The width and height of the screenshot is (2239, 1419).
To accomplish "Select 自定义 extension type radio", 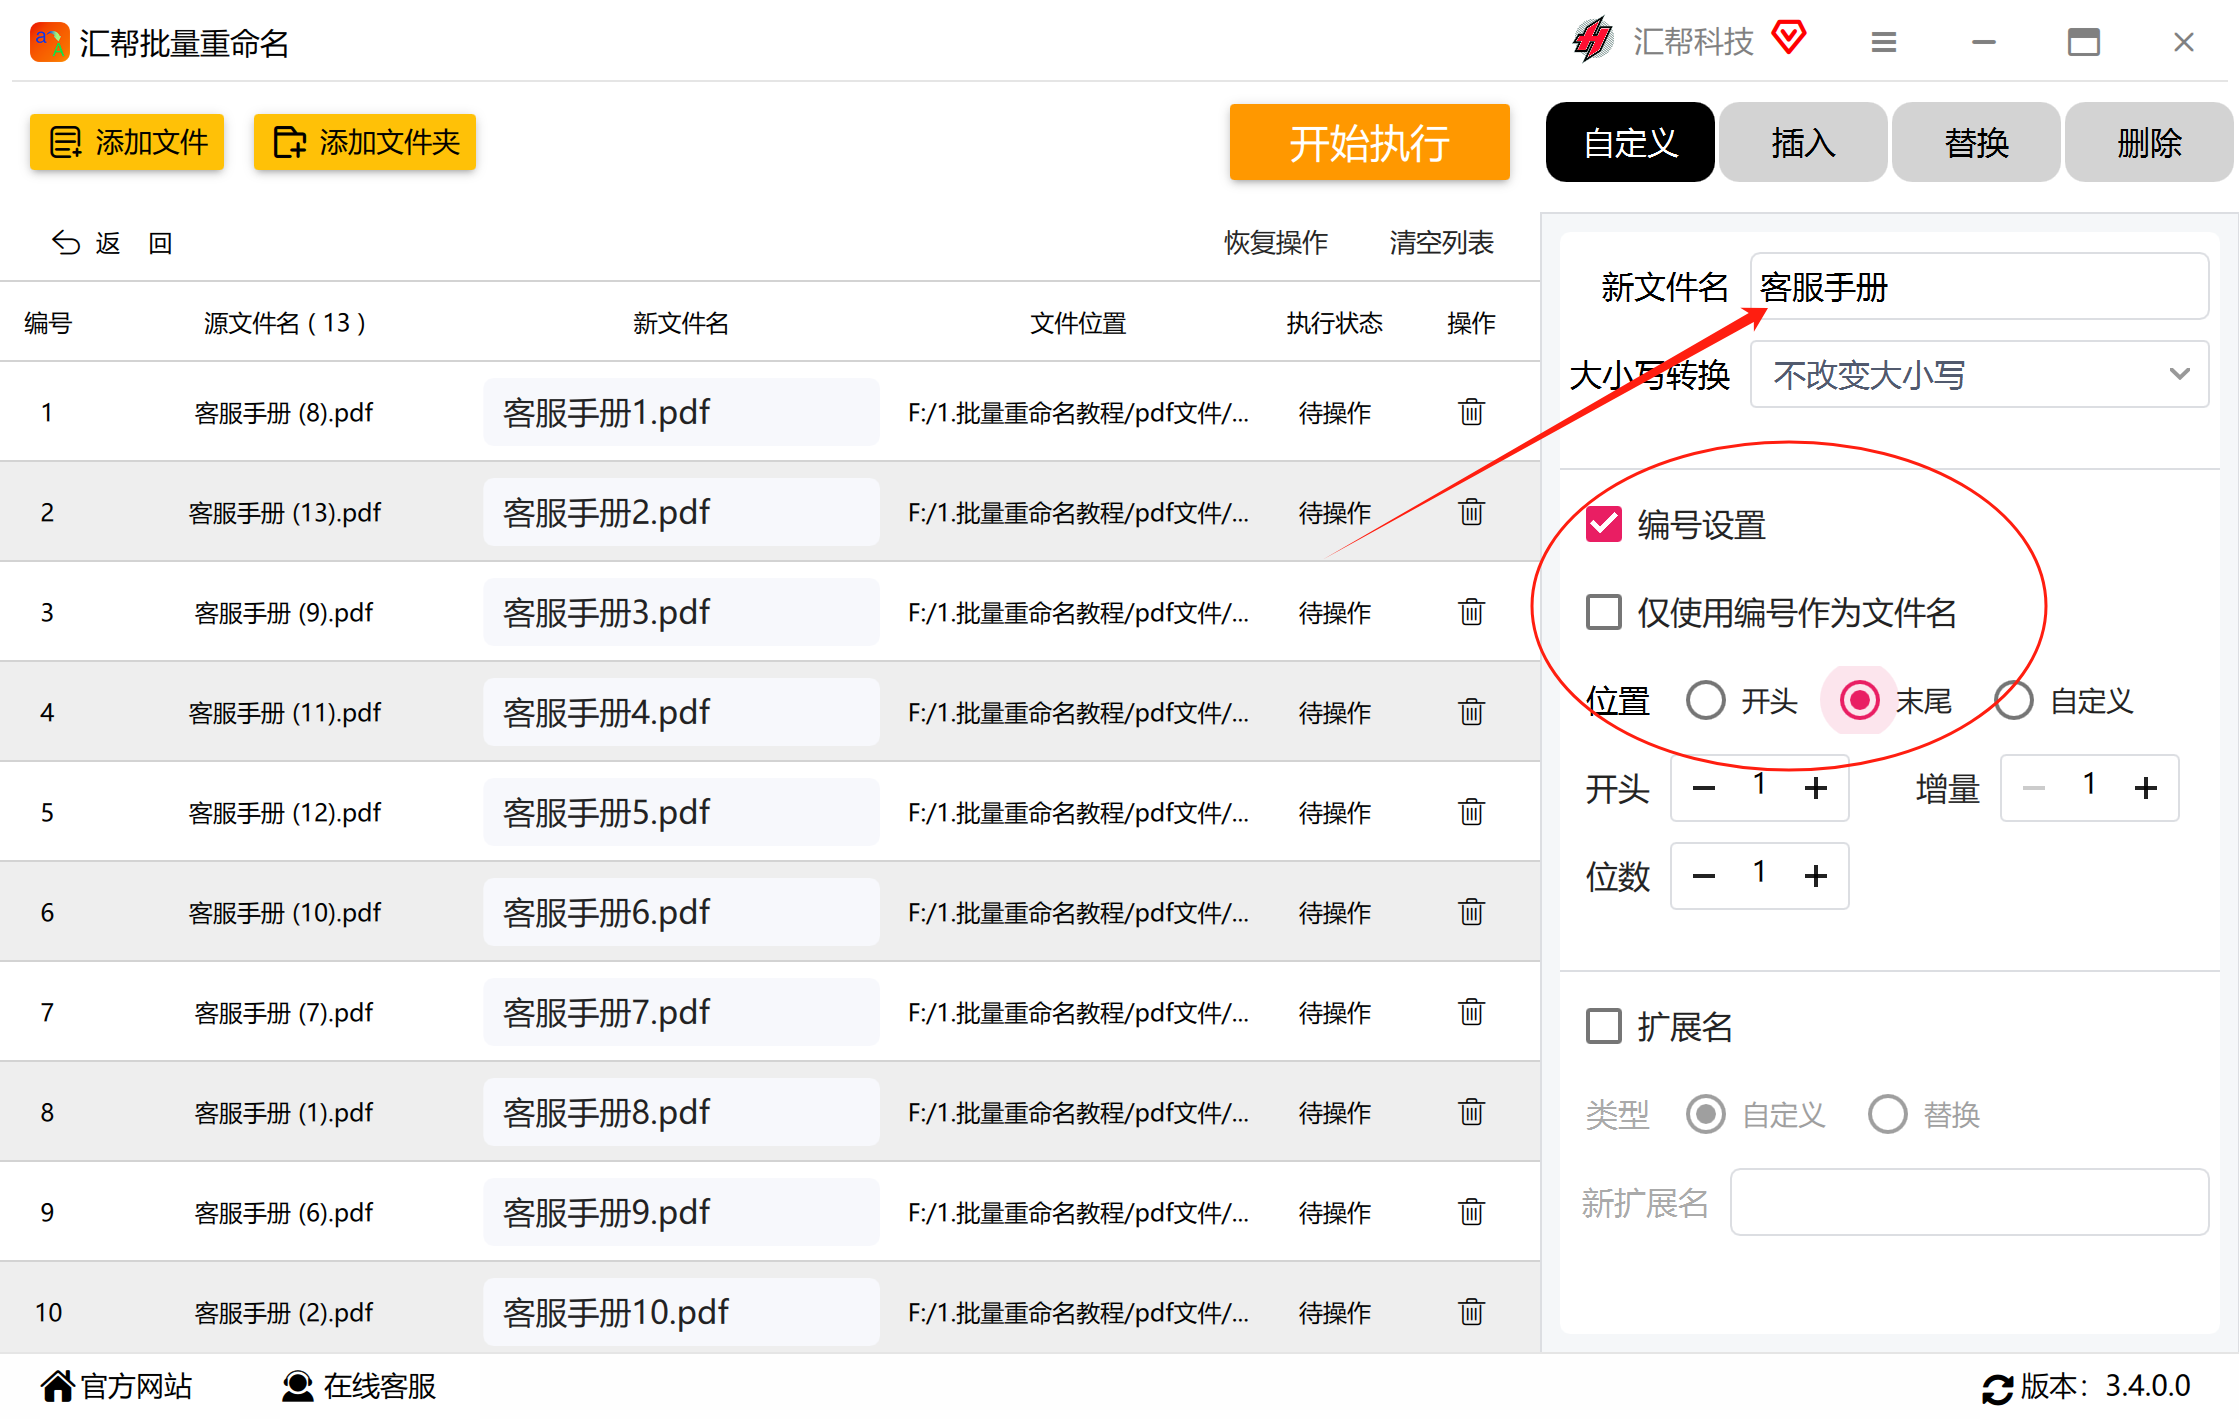I will point(1706,1114).
